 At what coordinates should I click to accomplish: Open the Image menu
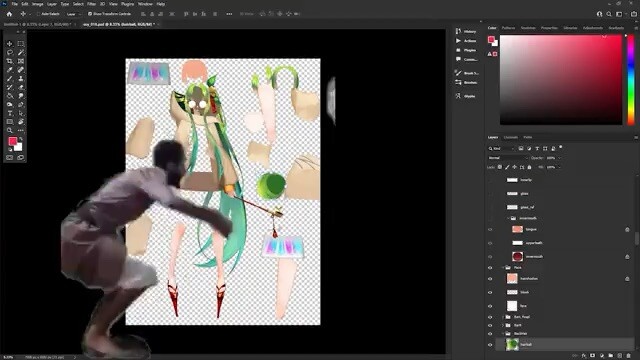(38, 4)
